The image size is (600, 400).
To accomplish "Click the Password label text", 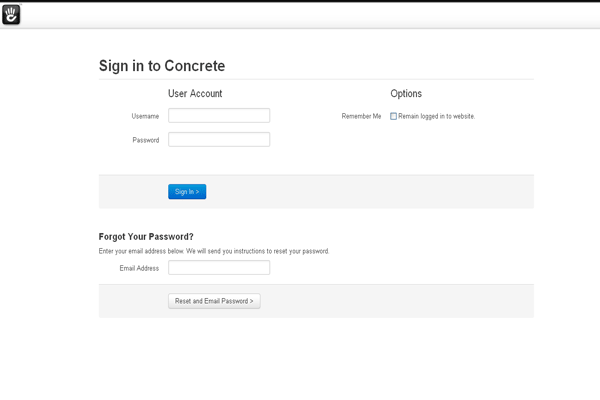I will click(x=146, y=140).
